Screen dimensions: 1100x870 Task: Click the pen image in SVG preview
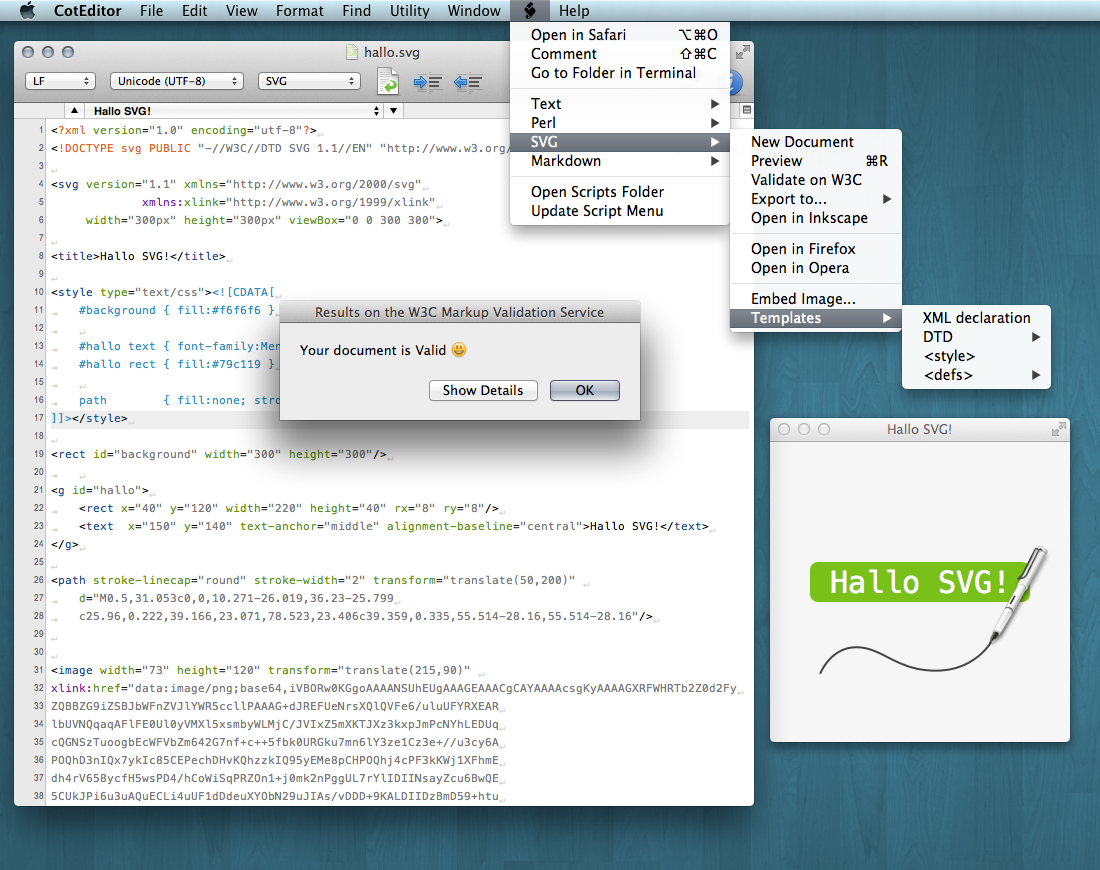(1019, 593)
